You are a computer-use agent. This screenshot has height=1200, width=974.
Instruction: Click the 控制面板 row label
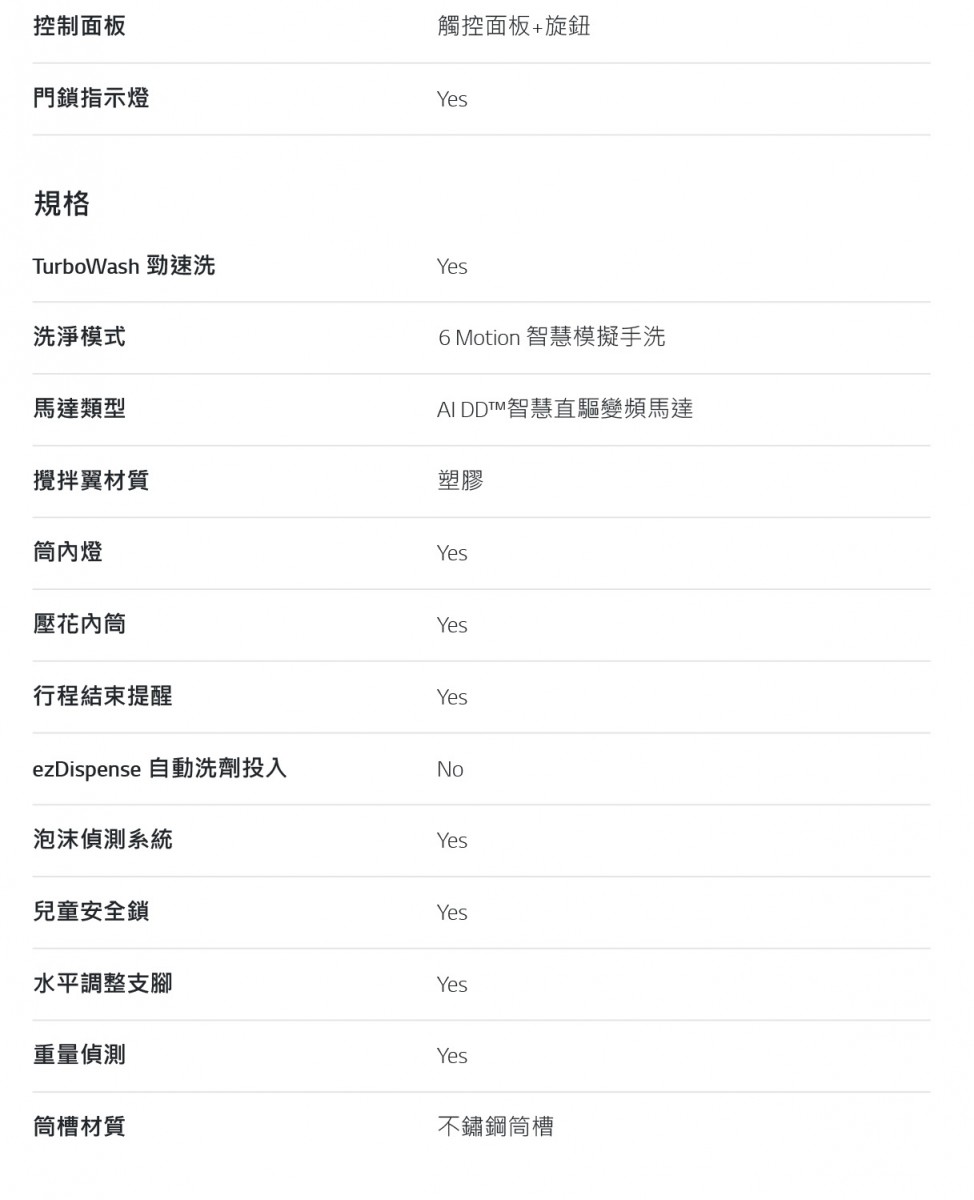pos(79,26)
